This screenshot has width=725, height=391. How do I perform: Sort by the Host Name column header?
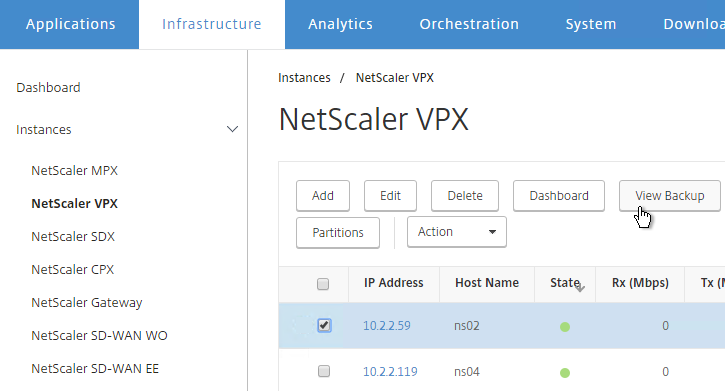click(487, 283)
